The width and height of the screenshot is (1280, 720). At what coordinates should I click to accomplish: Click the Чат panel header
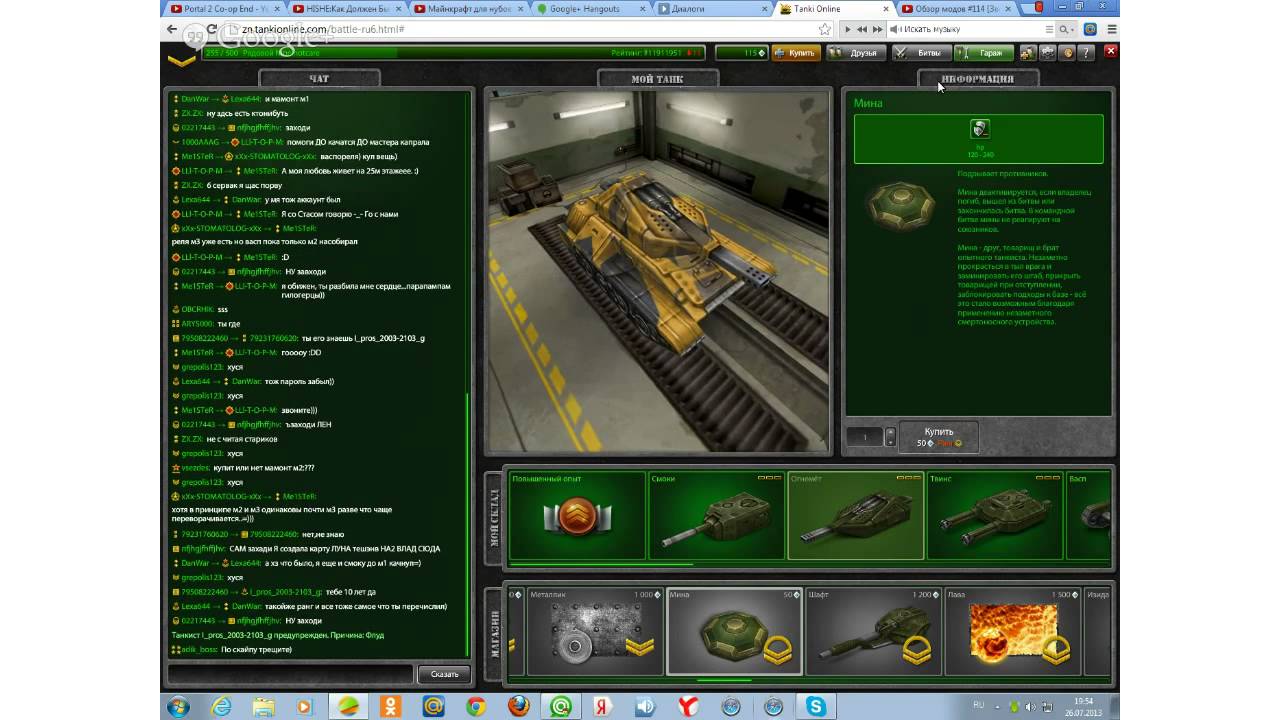319,79
